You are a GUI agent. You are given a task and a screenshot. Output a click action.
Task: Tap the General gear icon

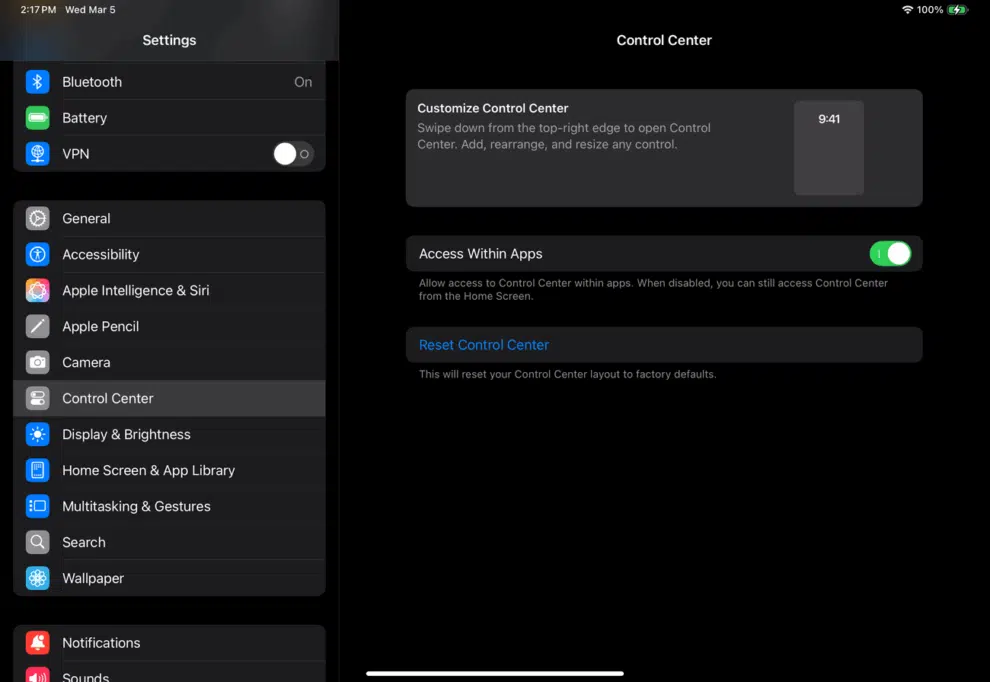(x=37, y=218)
